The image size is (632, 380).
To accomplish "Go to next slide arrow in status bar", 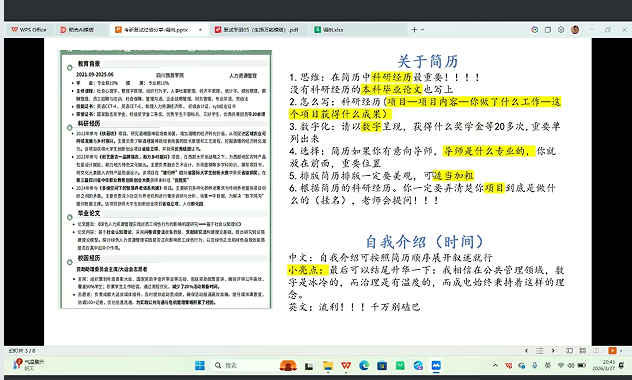I will point(553,351).
